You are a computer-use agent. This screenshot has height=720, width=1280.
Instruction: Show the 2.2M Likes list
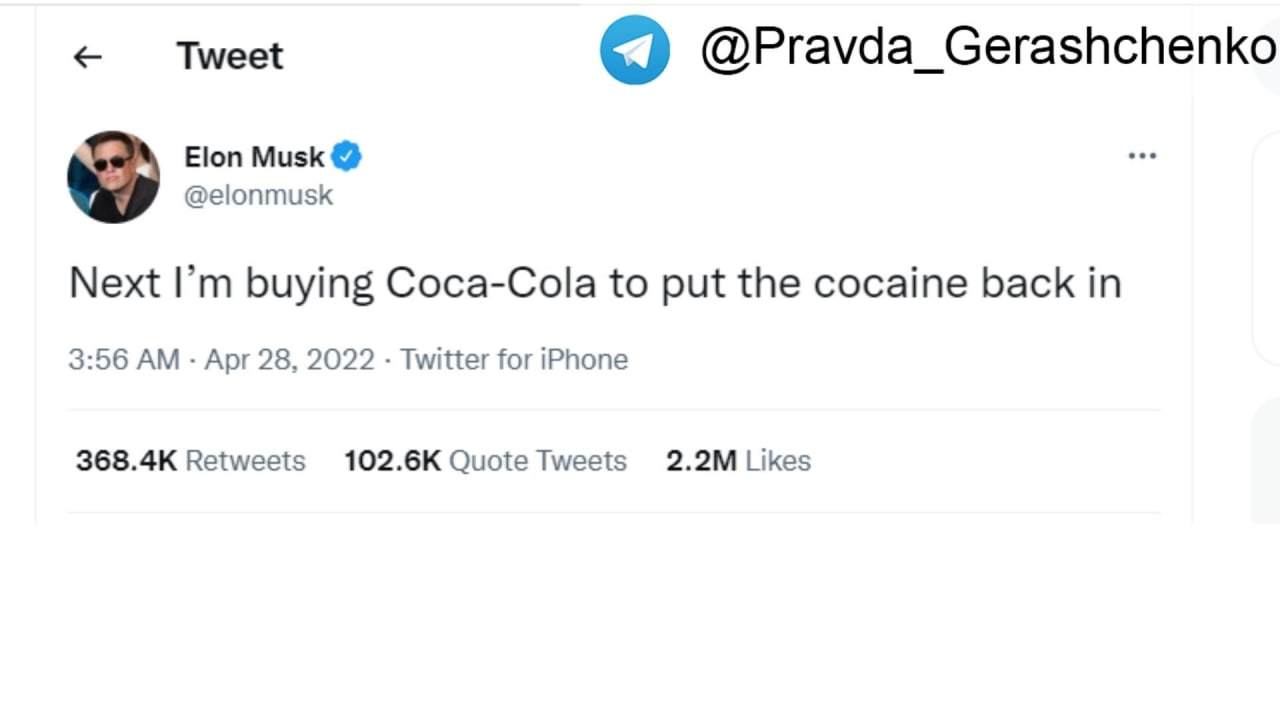[738, 461]
